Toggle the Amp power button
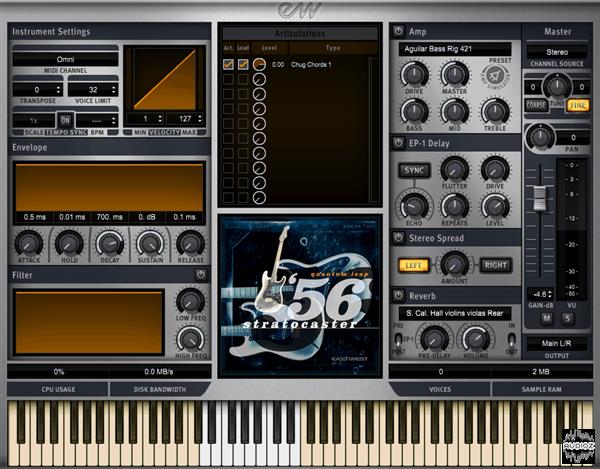This screenshot has height=469, width=600. [398, 31]
